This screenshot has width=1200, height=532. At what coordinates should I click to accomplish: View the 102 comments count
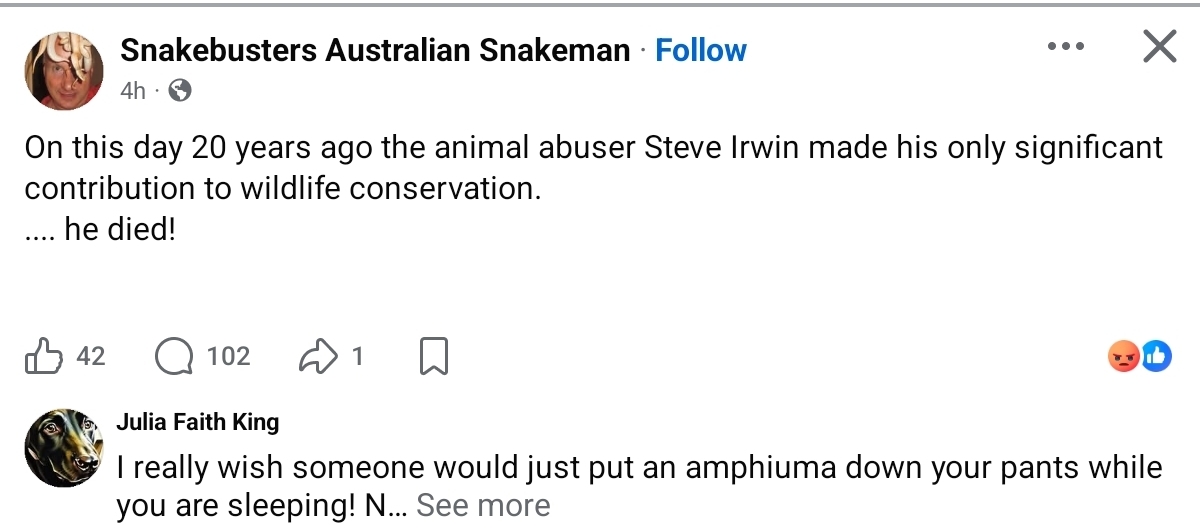228,356
